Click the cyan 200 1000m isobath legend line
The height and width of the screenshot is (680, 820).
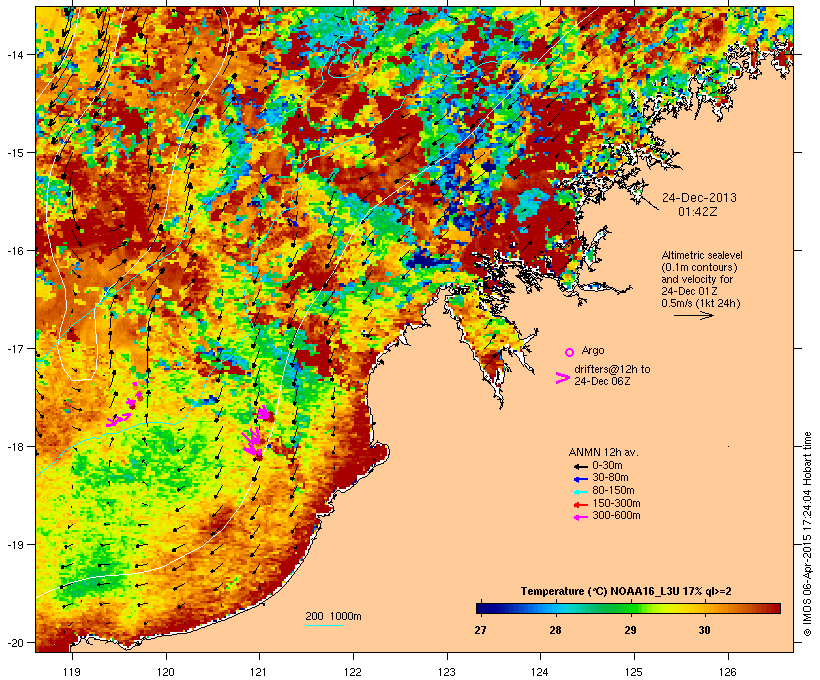tap(324, 625)
